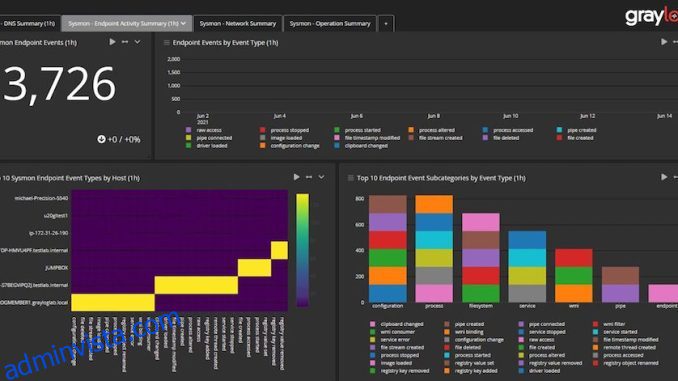Toggle registry key removed legend entry
Screen dimensions: 678x381
[x=400, y=371]
